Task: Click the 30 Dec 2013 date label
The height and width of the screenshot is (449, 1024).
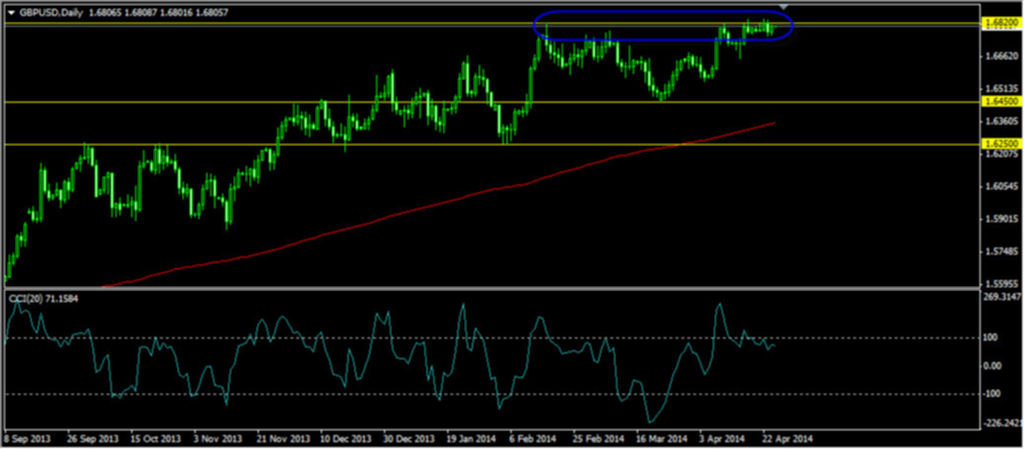Action: point(408,439)
